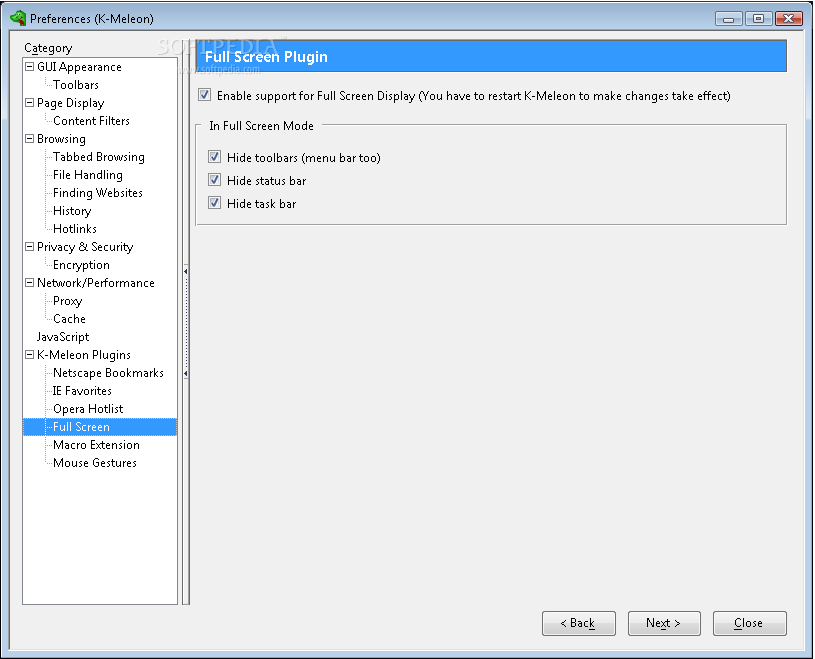Select Content Filters entry
The image size is (815, 659).
pos(91,121)
